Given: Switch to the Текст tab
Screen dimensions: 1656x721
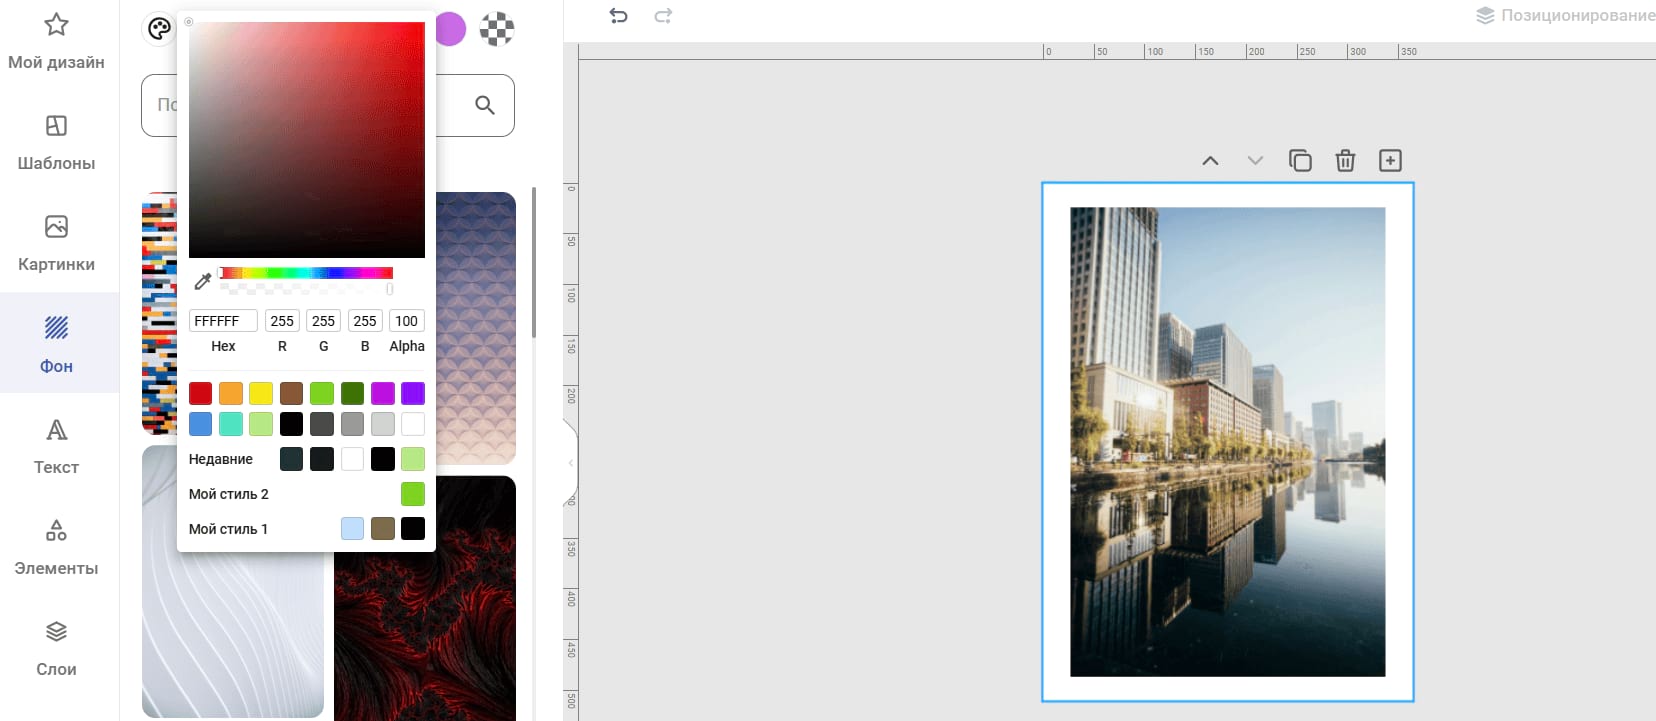Looking at the screenshot, I should pyautogui.click(x=57, y=445).
